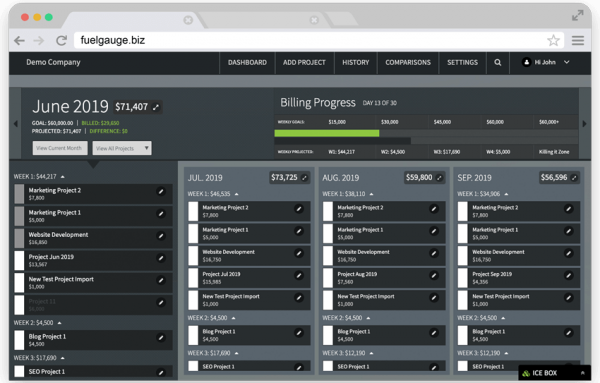Expand the June 2019 $71,407 total
600x383 pixels.
(156, 107)
